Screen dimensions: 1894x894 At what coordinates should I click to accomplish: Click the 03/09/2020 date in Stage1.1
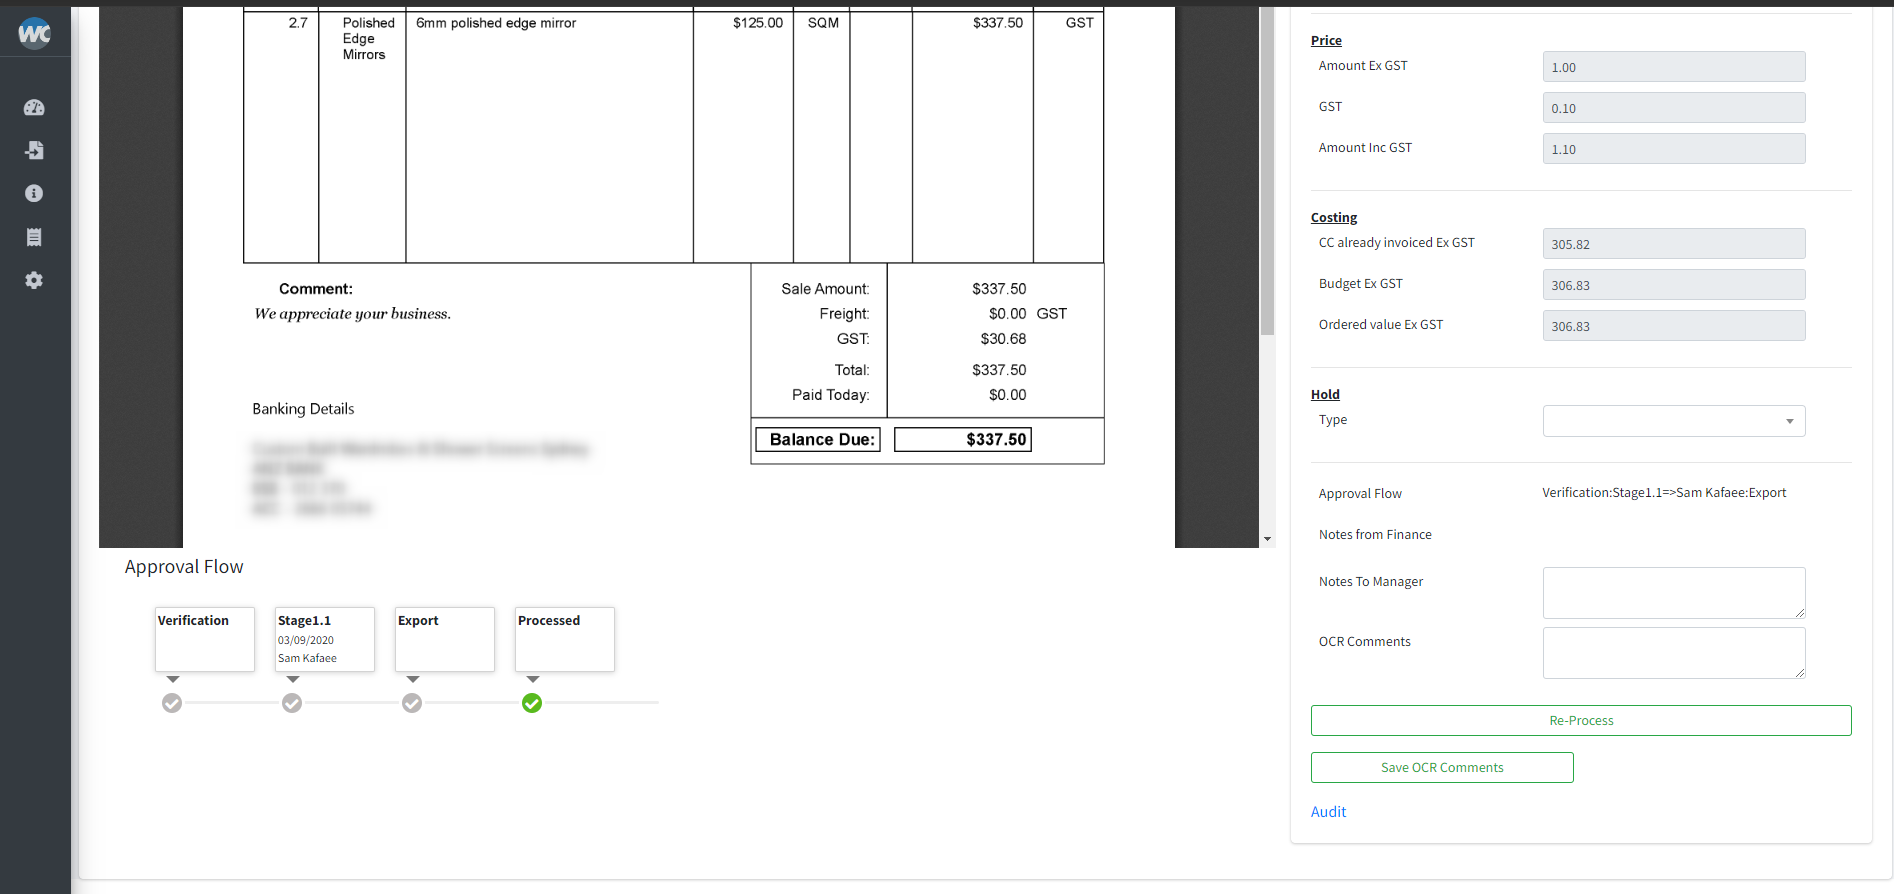[306, 640]
